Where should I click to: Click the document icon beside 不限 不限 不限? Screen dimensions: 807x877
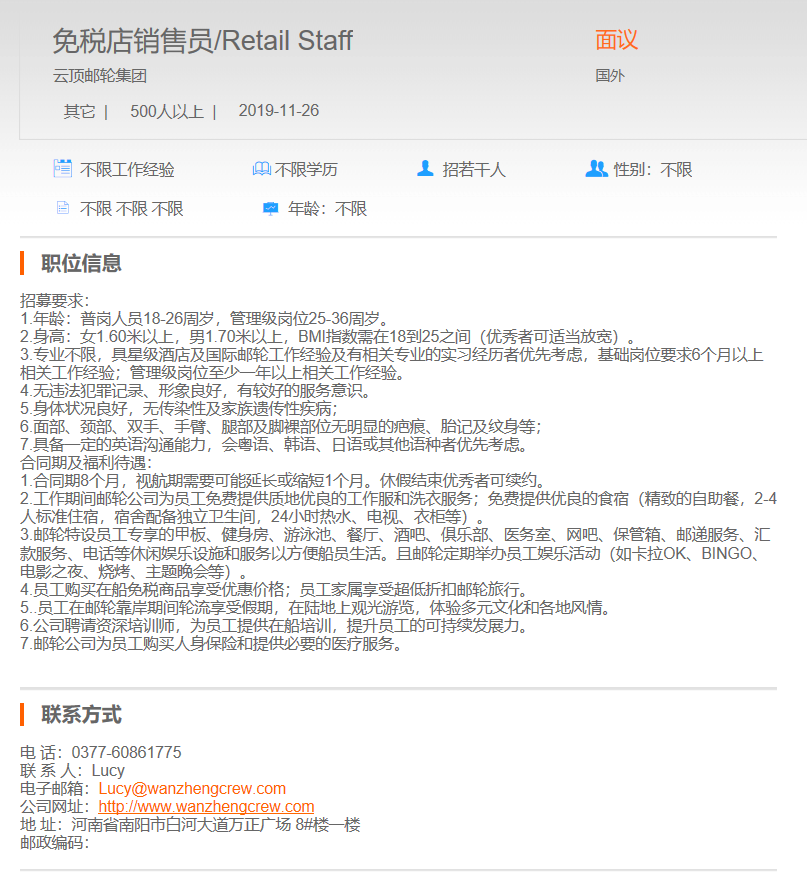pos(63,208)
